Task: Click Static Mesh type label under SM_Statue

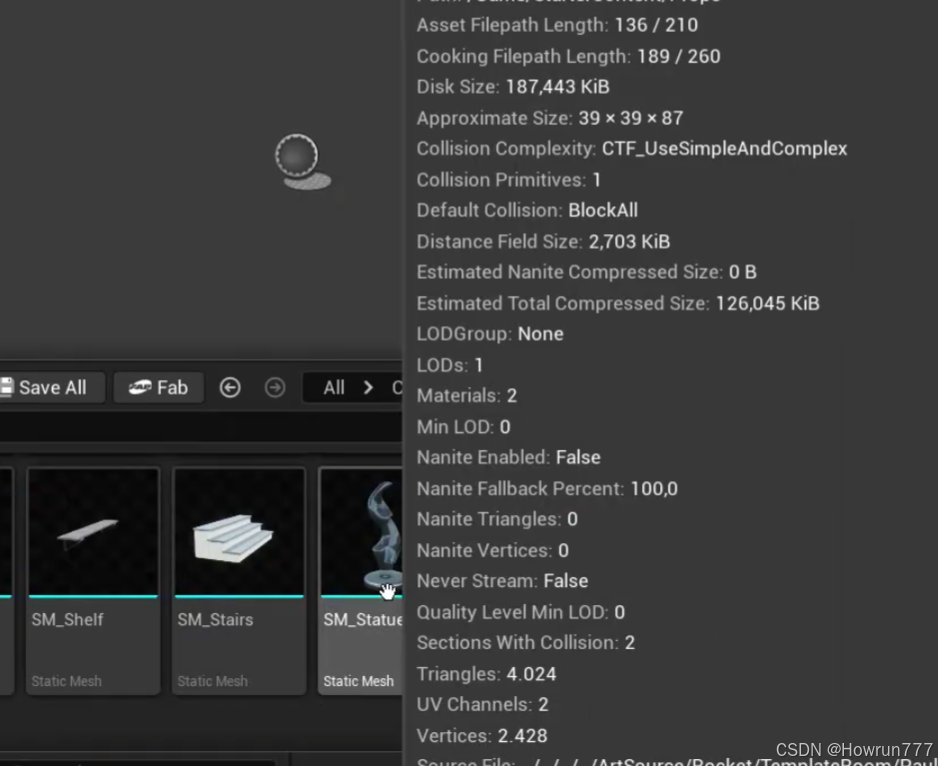Action: point(358,681)
